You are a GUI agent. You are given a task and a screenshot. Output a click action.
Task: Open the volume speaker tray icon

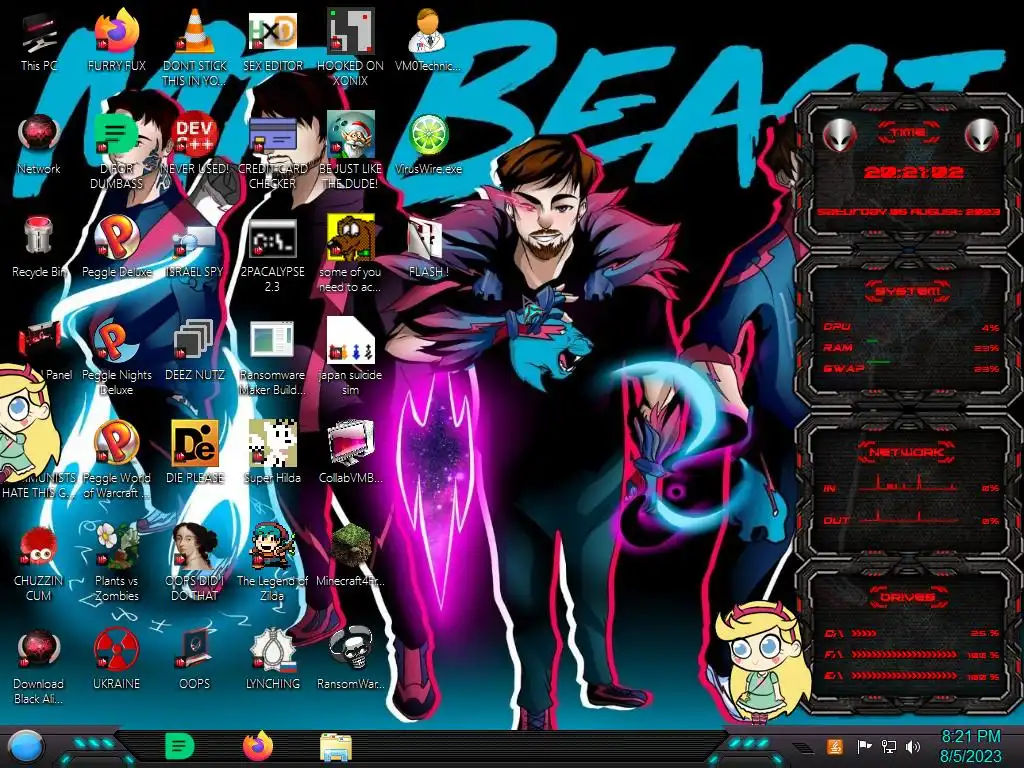[x=913, y=746]
